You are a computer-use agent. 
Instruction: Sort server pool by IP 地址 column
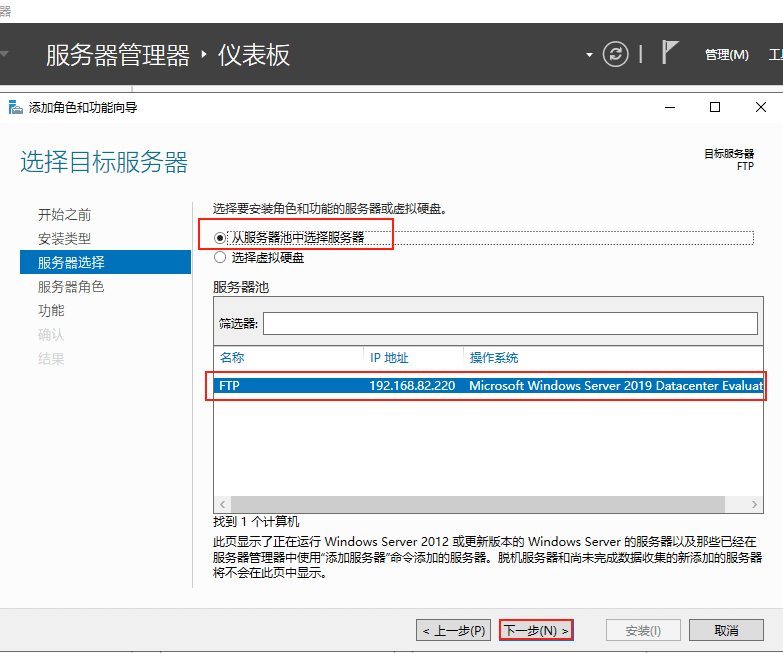[x=389, y=357]
